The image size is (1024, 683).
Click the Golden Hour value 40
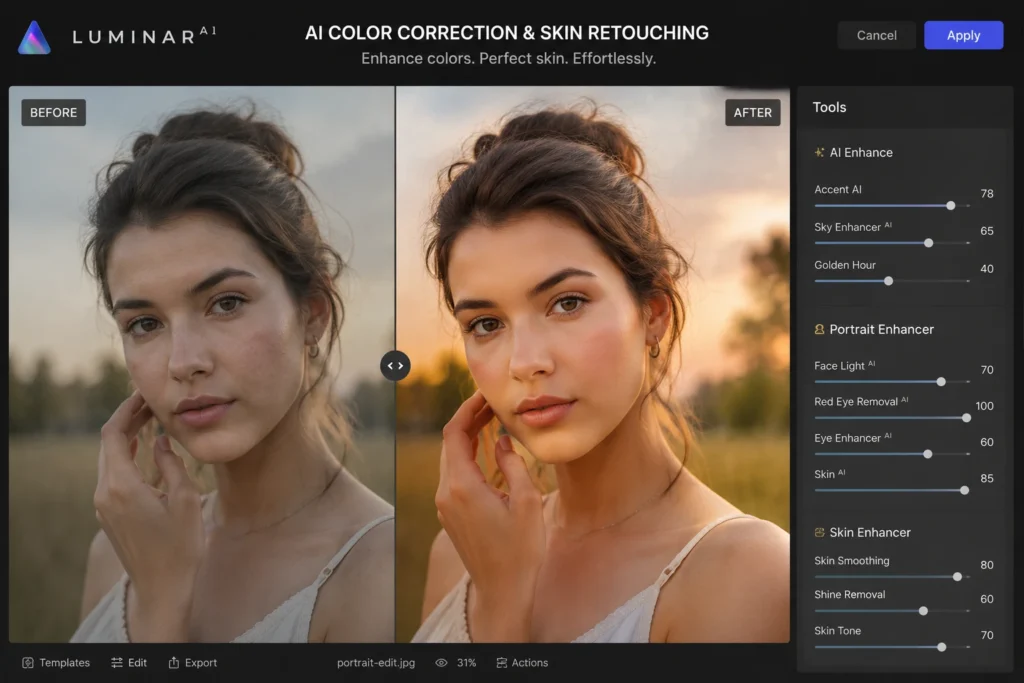click(x=987, y=268)
